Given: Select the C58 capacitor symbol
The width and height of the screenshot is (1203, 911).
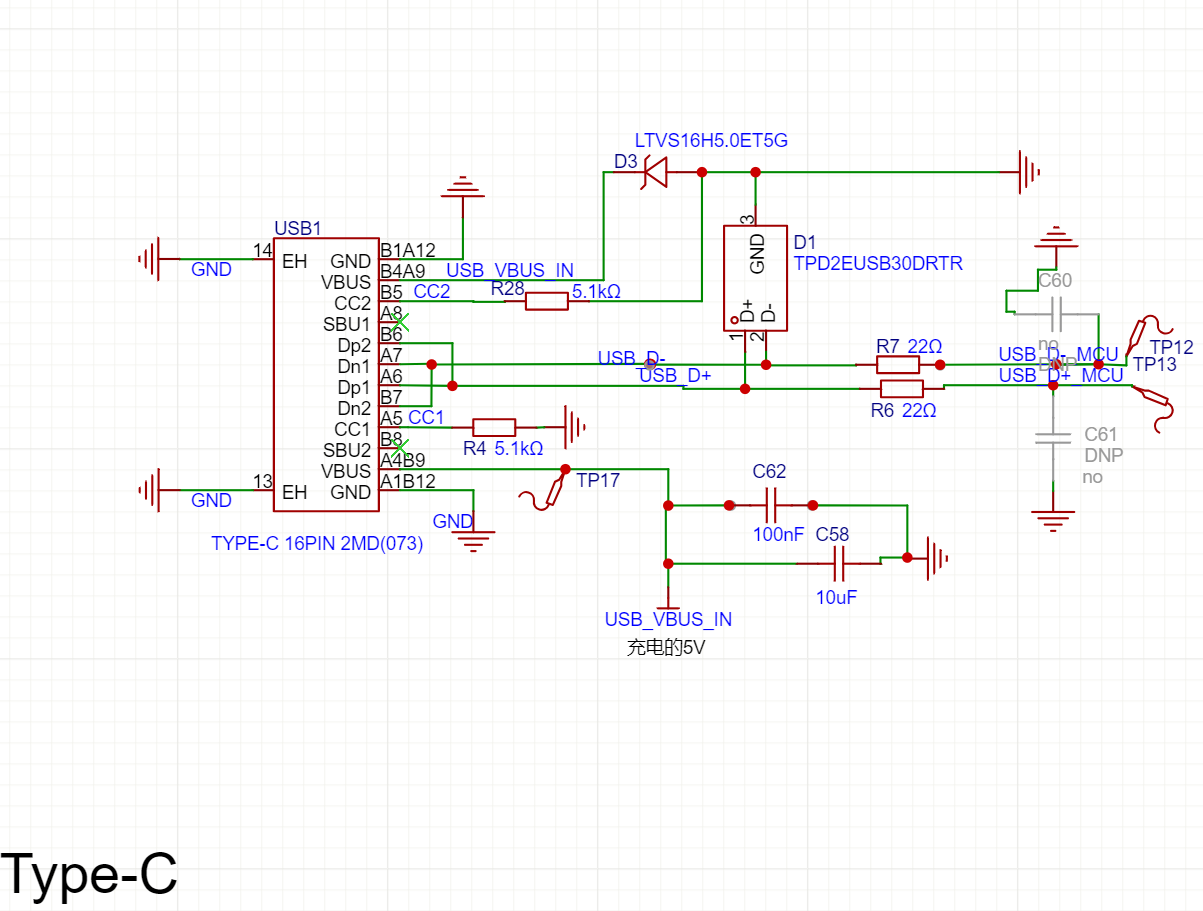Looking at the screenshot, I should 839,563.
